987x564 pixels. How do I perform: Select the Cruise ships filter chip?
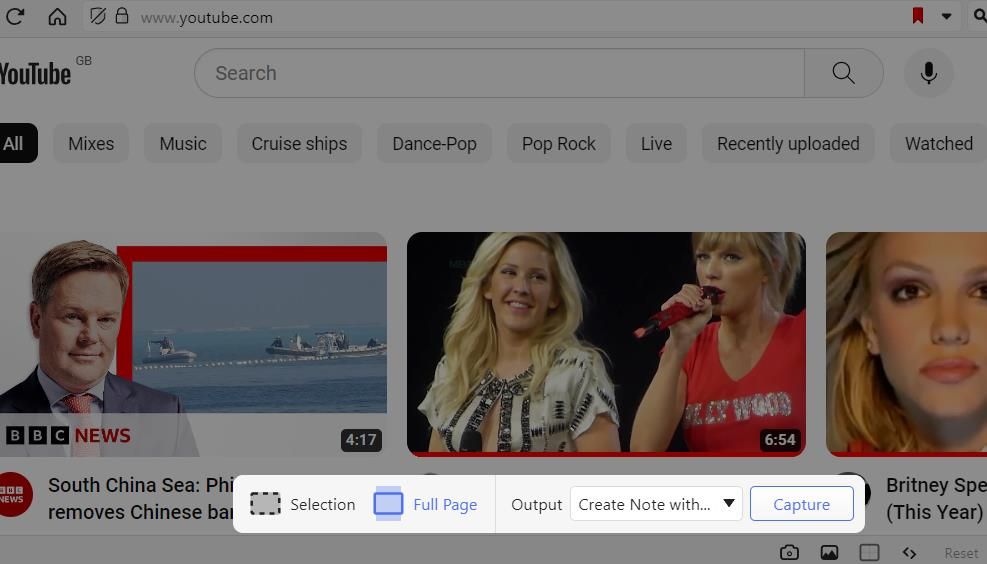(x=299, y=143)
